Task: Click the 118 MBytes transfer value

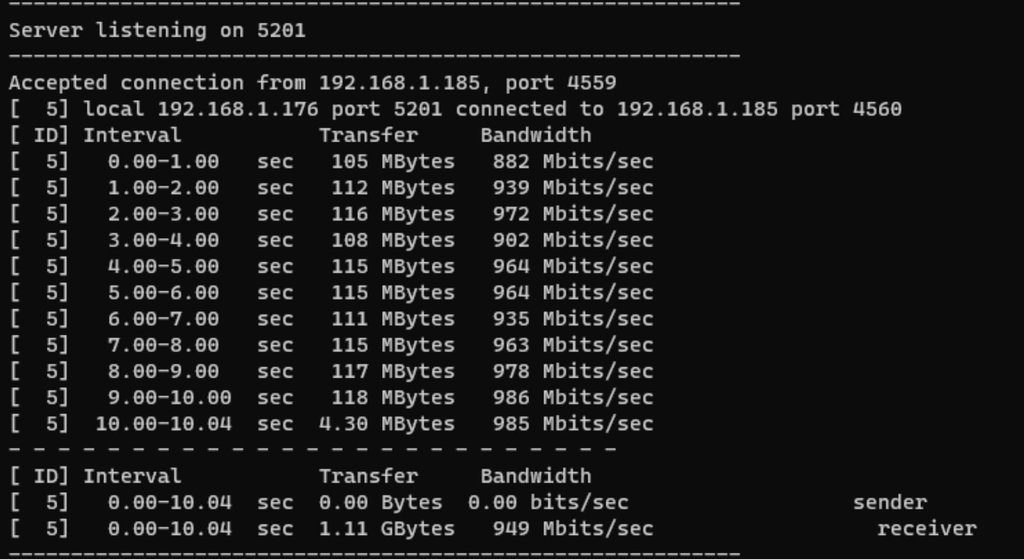Action: tap(392, 397)
